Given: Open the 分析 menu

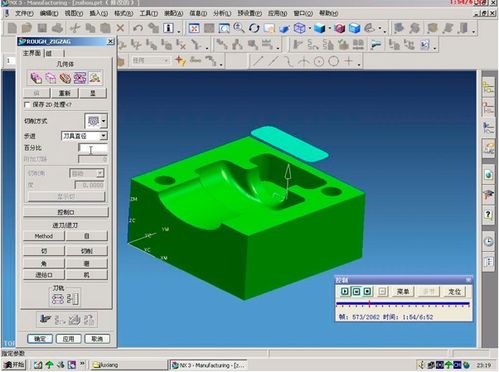Looking at the screenshot, I should 222,13.
